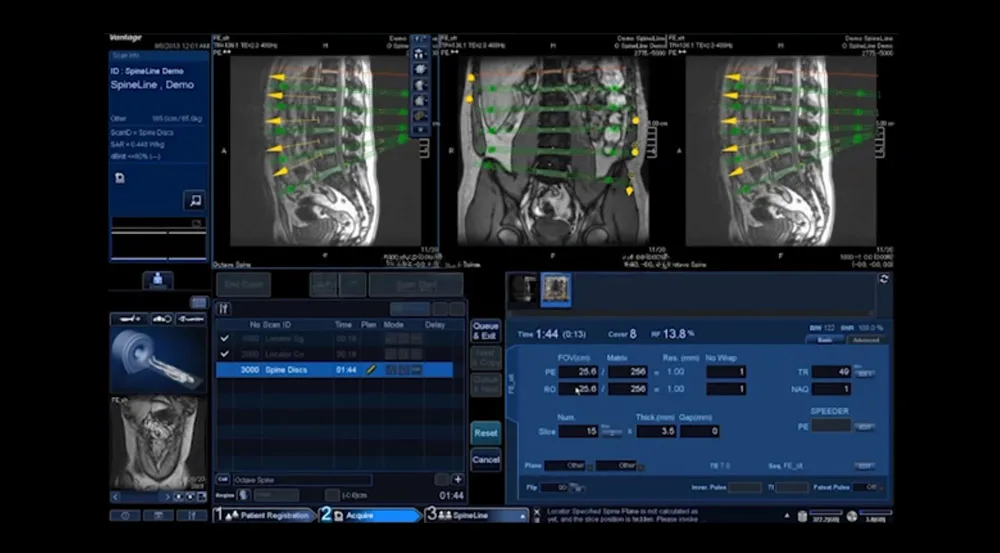Viewport: 1000px width, 553px height.
Task: Click the disk storage icon in status bar
Action: (802, 516)
